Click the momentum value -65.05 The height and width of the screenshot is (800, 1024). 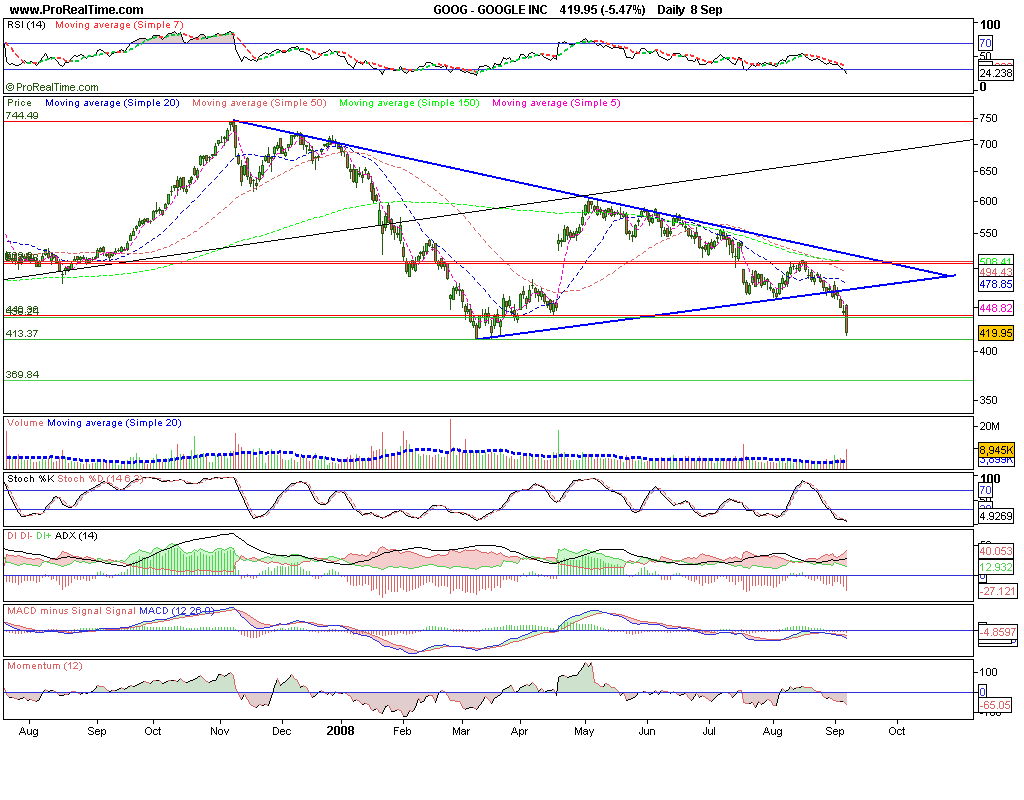995,705
